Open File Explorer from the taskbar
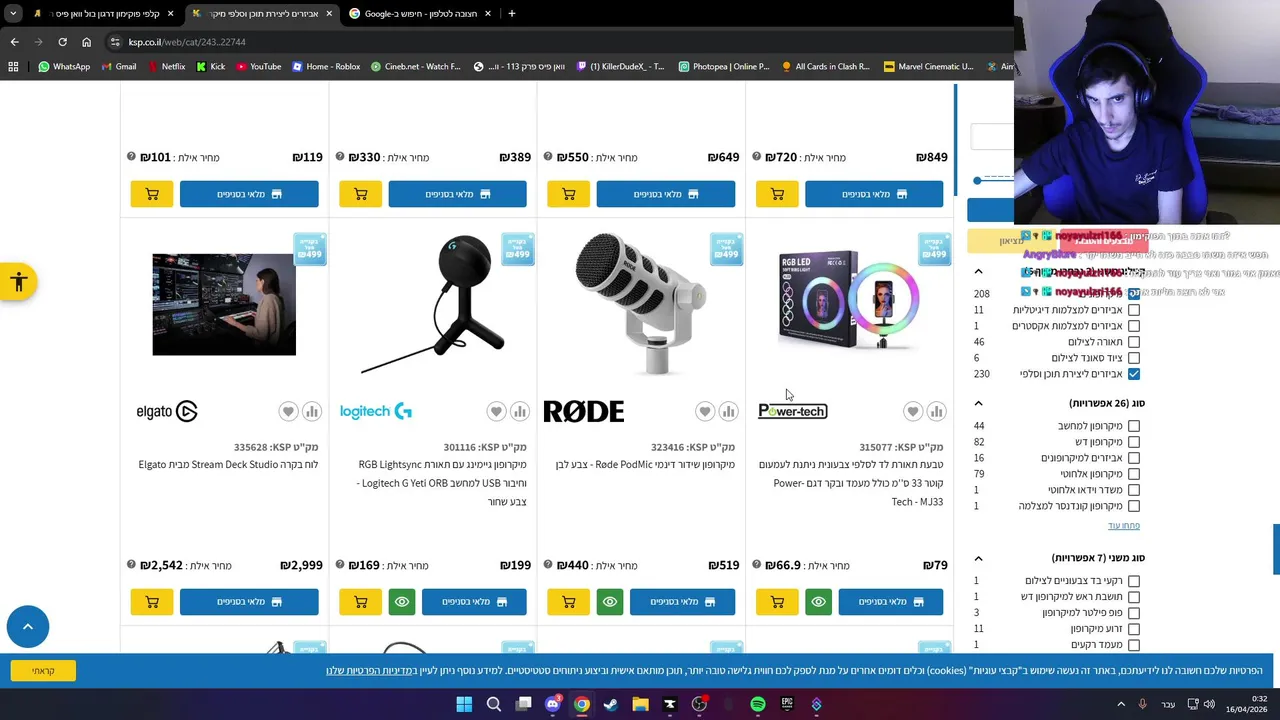Image resolution: width=1280 pixels, height=720 pixels. [640, 704]
